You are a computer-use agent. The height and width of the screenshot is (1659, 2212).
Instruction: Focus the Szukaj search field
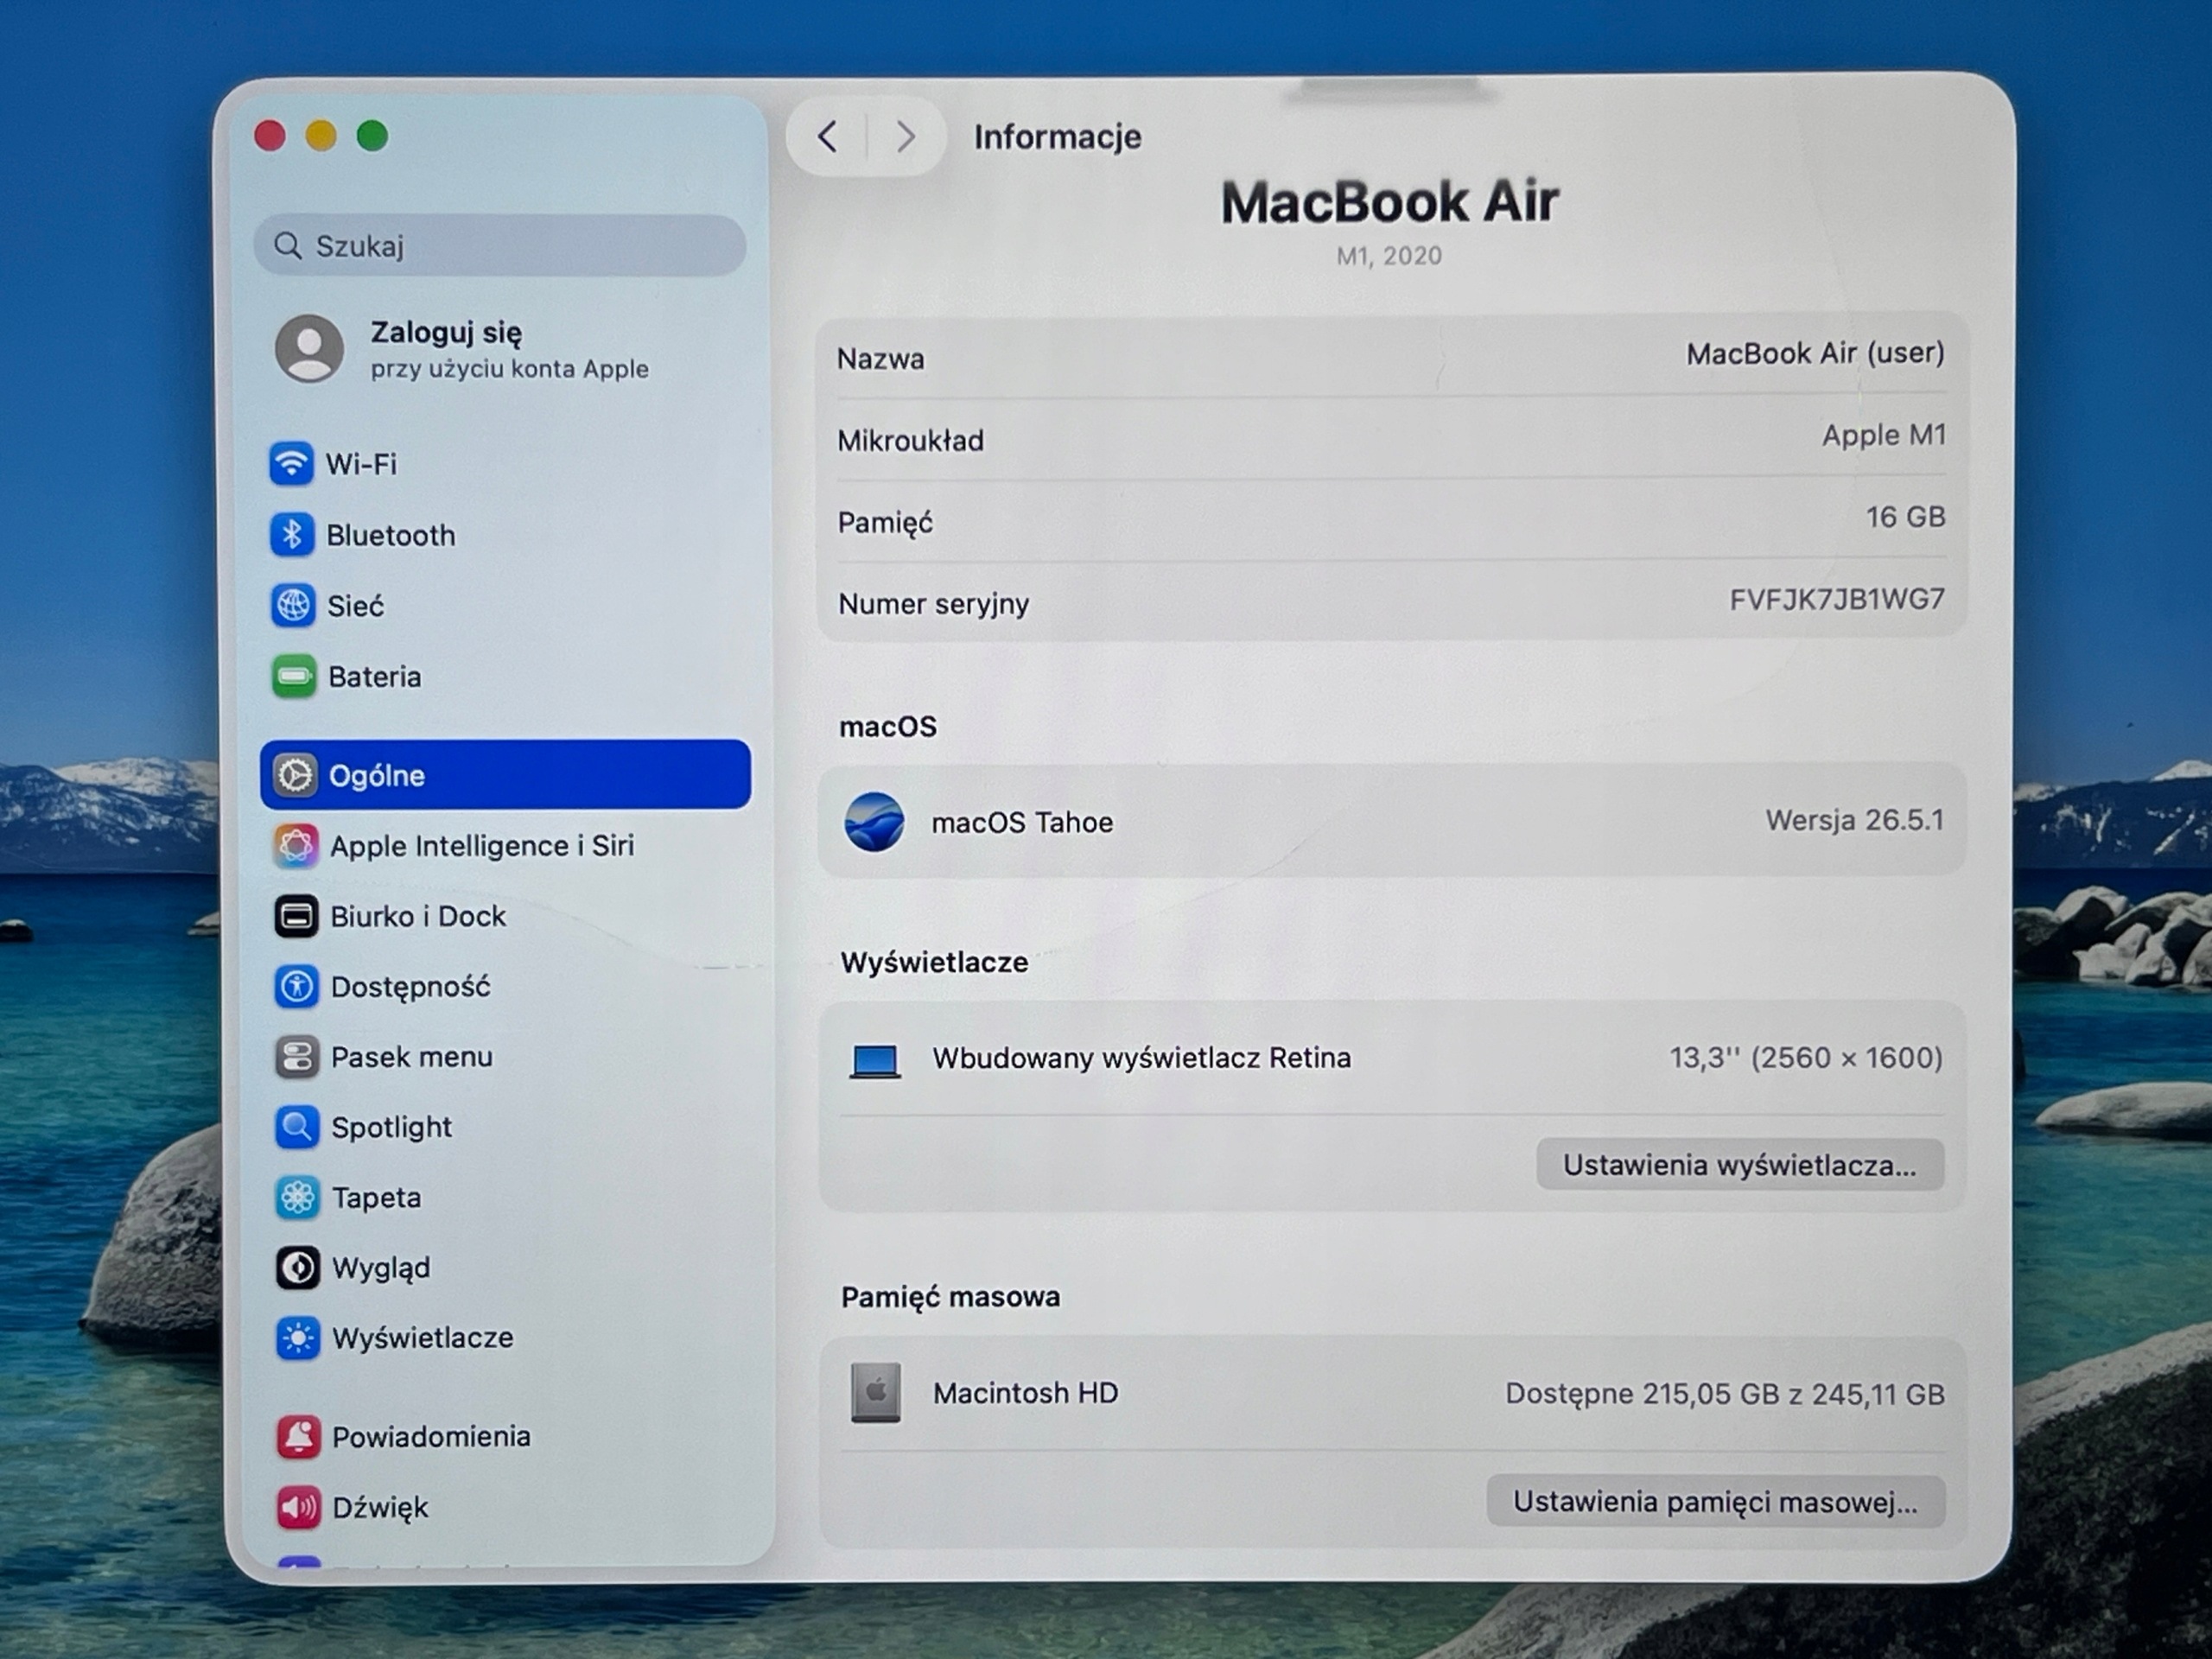tap(500, 245)
